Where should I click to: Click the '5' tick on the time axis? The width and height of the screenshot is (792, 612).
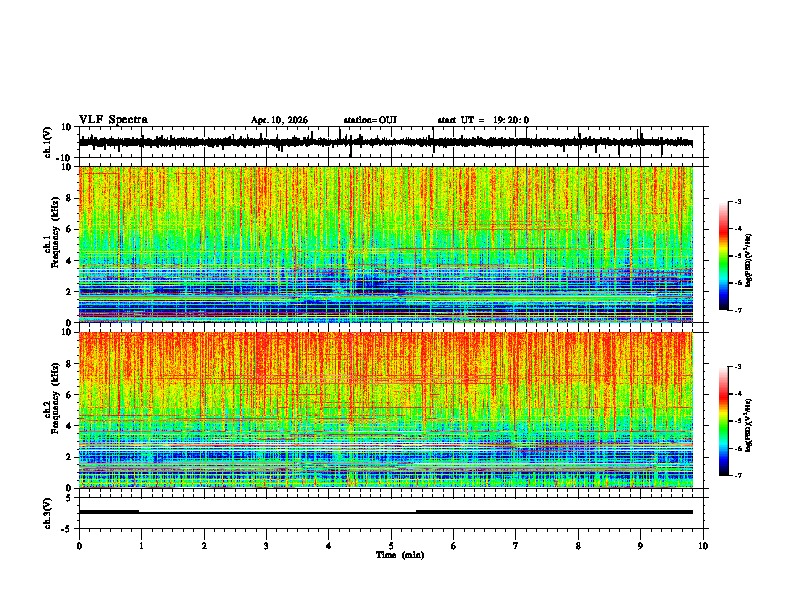[x=391, y=546]
